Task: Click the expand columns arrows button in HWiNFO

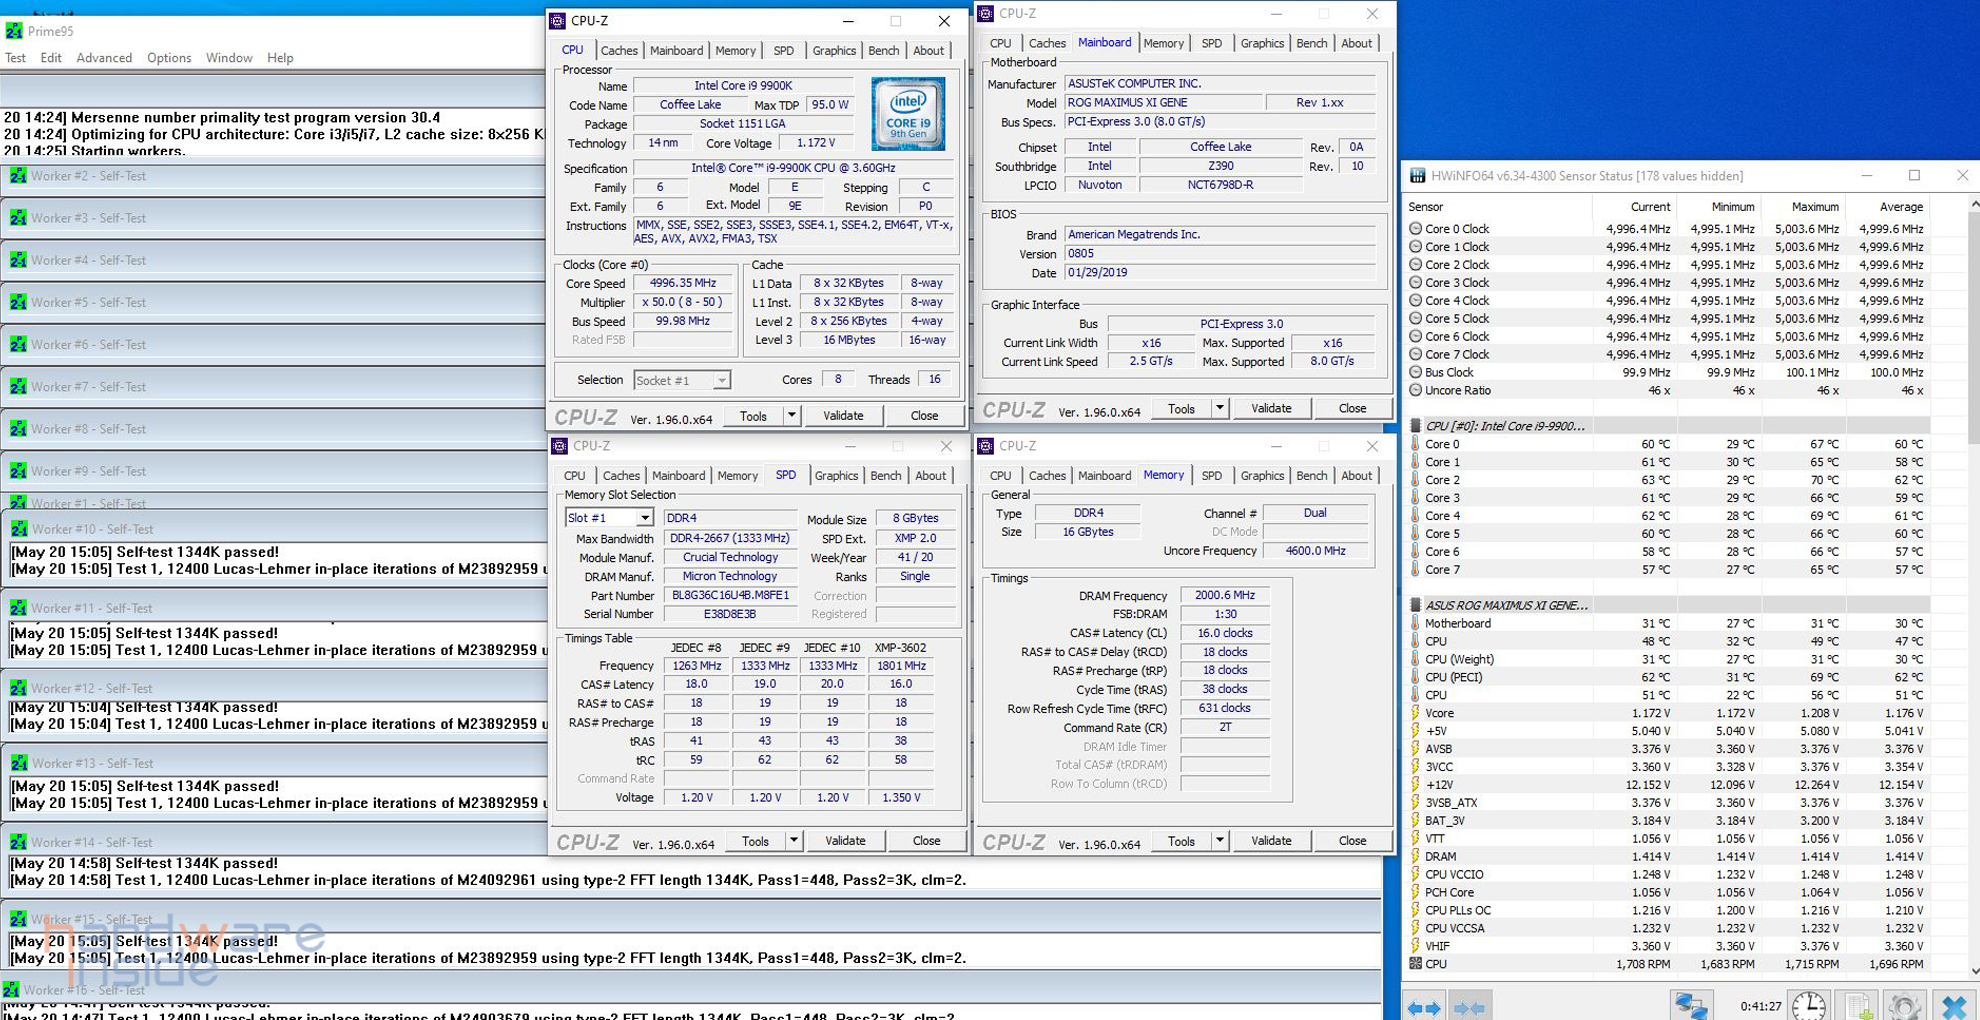Action: (1424, 1006)
